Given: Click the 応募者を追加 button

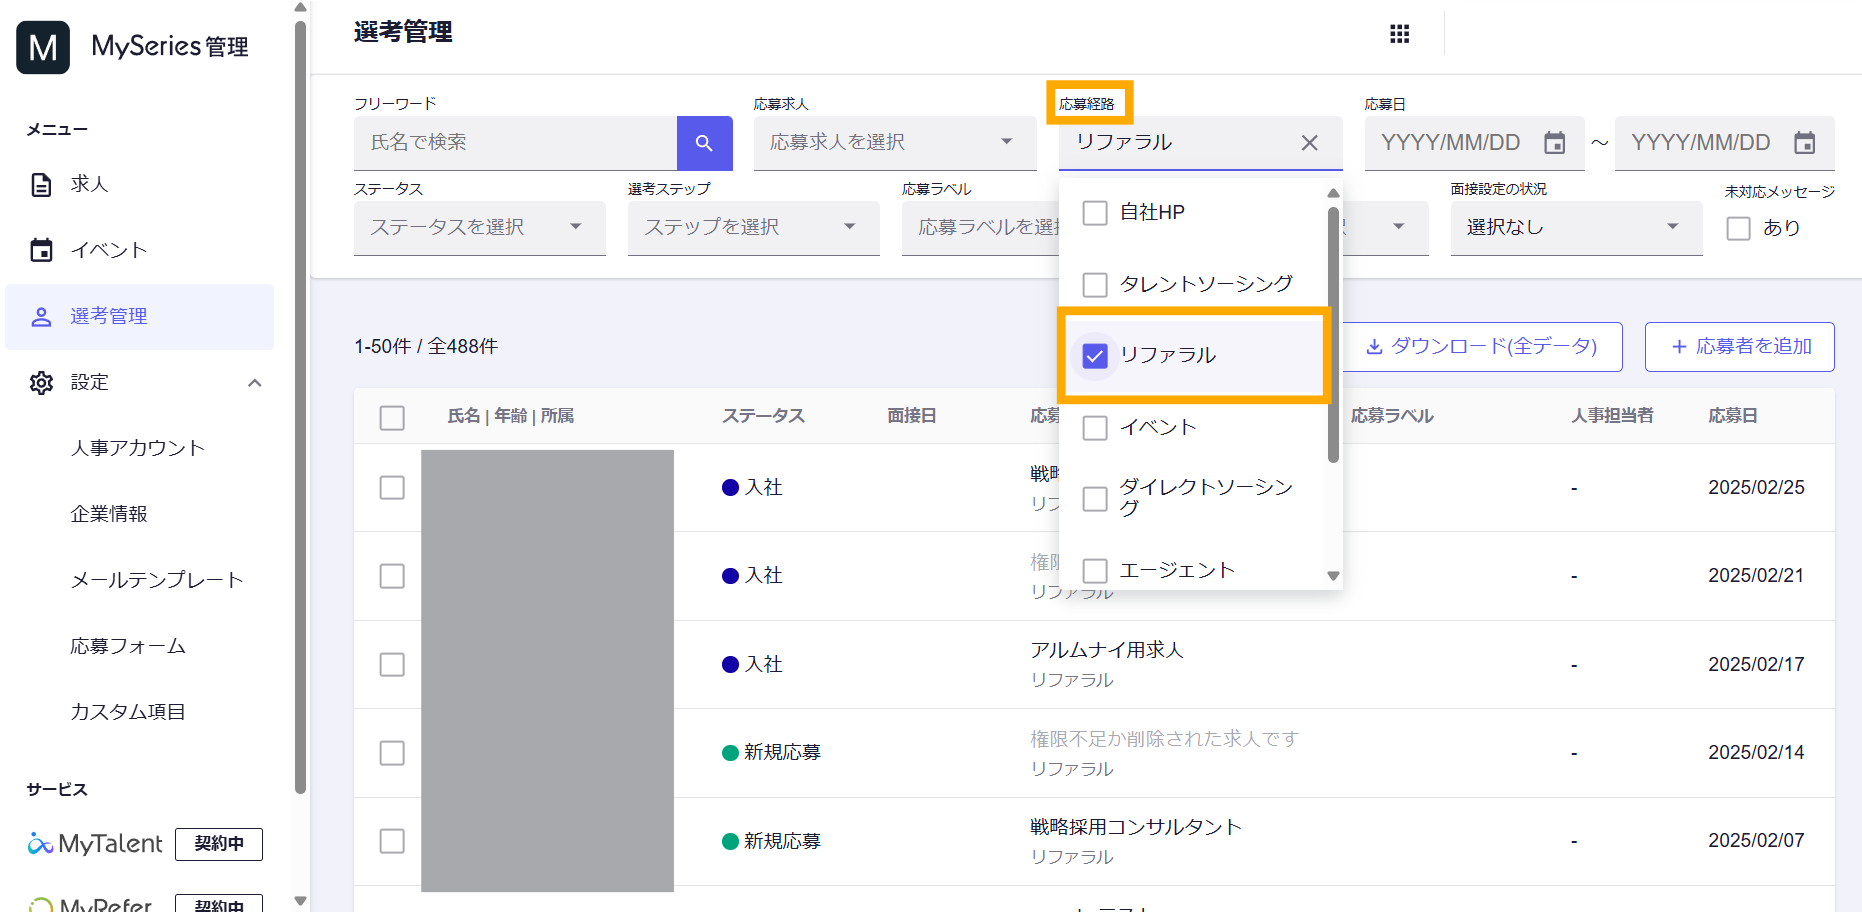Looking at the screenshot, I should click(1739, 347).
